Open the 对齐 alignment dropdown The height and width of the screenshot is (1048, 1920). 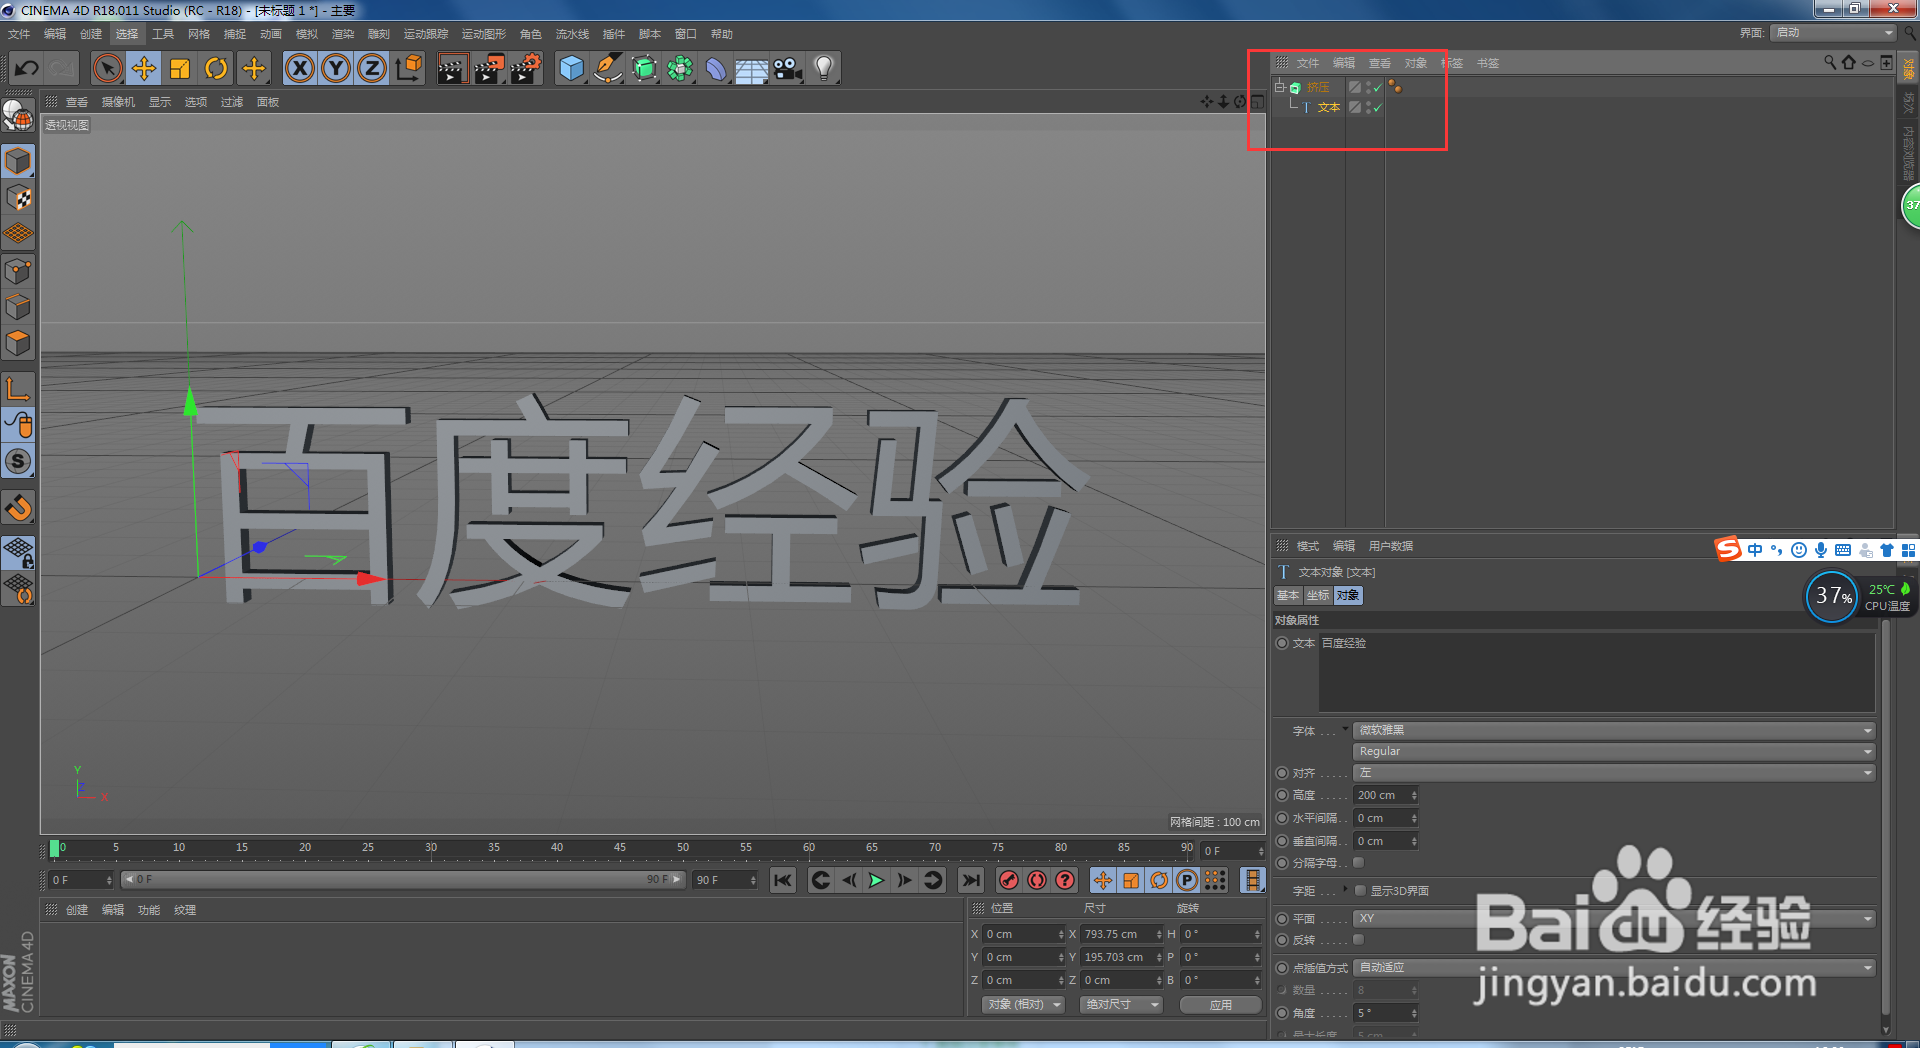(1614, 773)
